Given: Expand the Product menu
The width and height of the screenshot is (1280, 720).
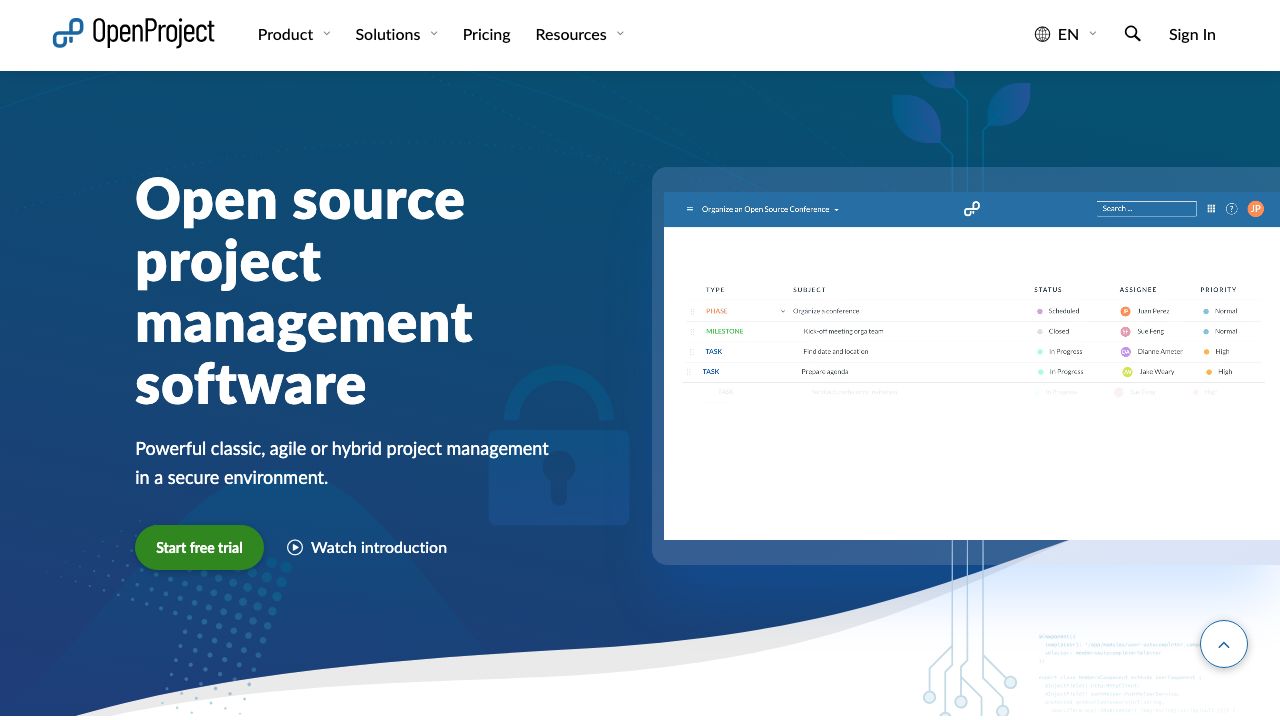Looking at the screenshot, I should pyautogui.click(x=293, y=34).
